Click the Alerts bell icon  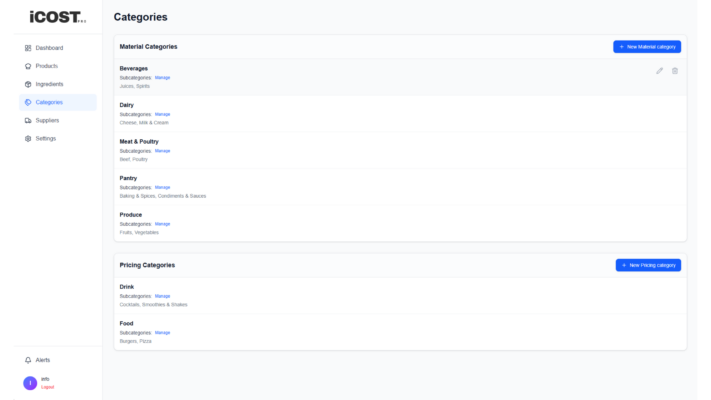pos(28,360)
